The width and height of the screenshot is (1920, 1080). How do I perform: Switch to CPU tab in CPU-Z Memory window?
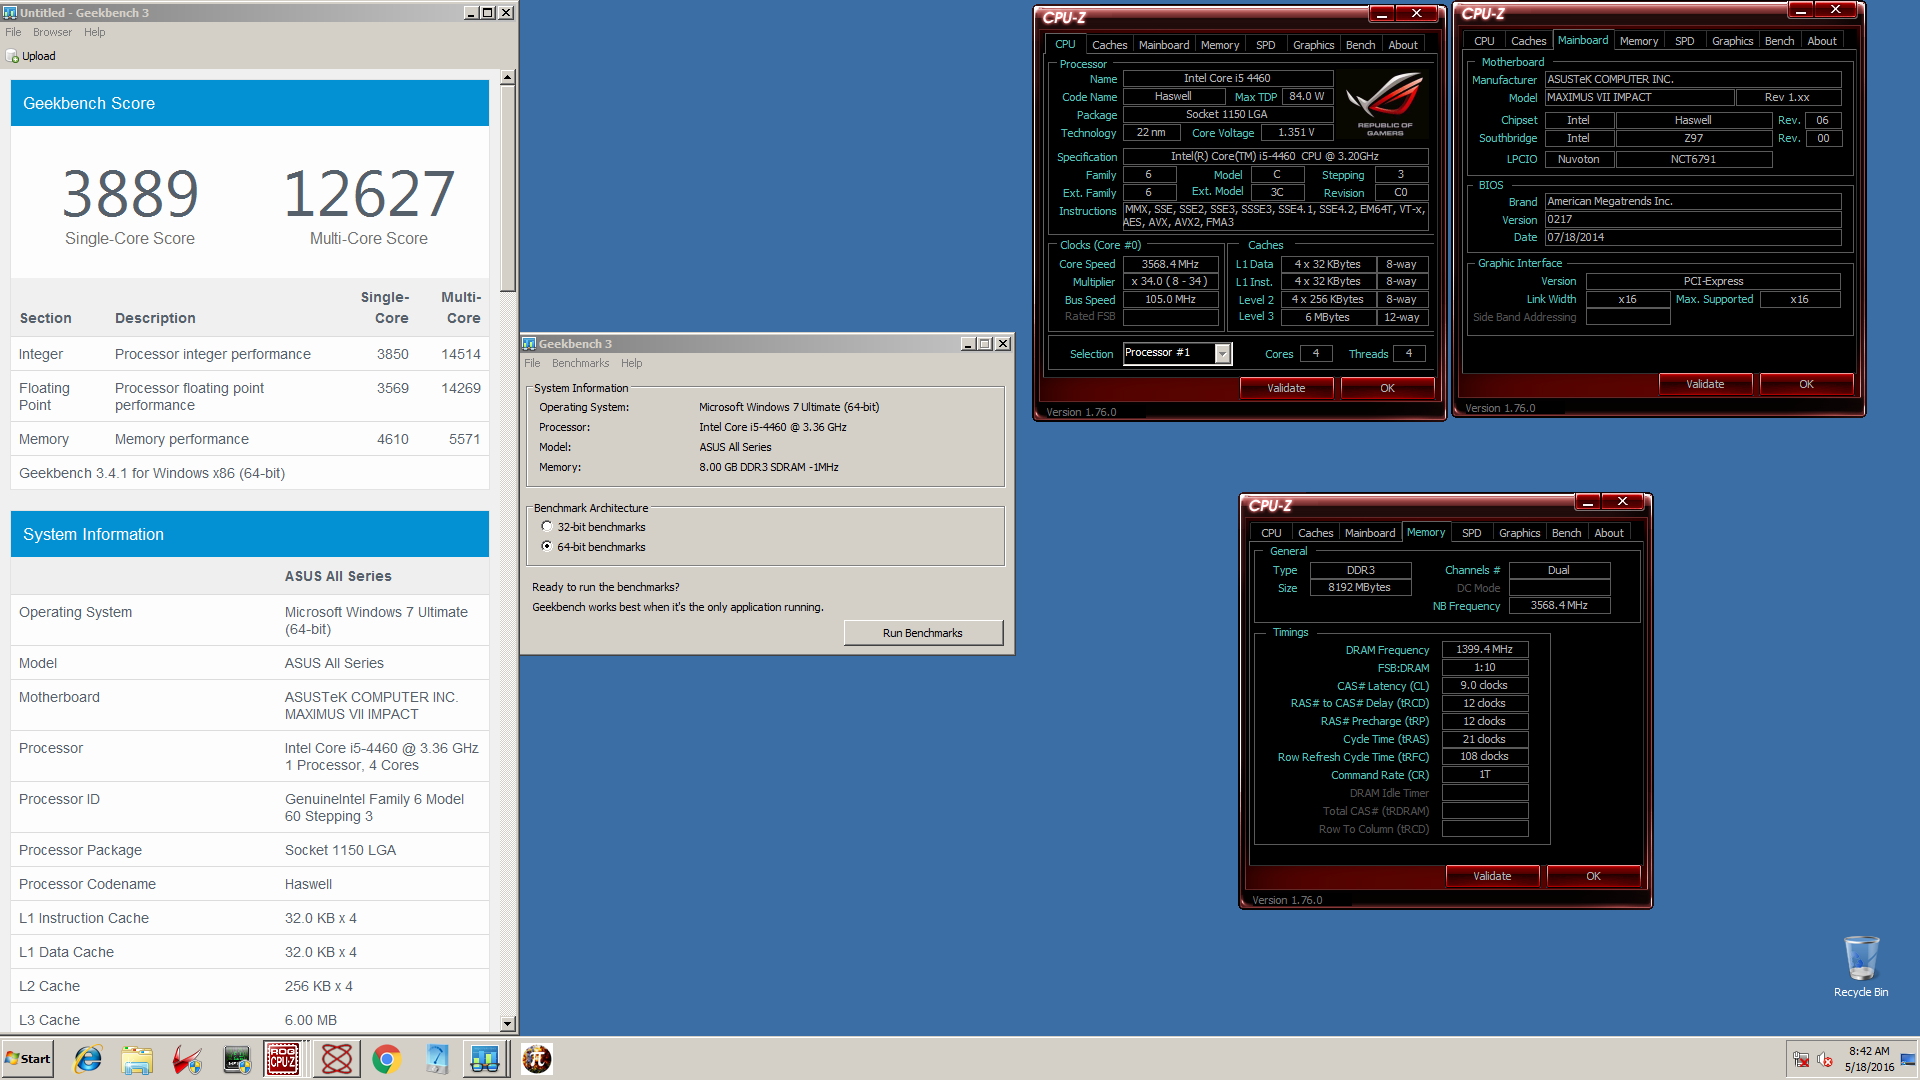pyautogui.click(x=1271, y=533)
